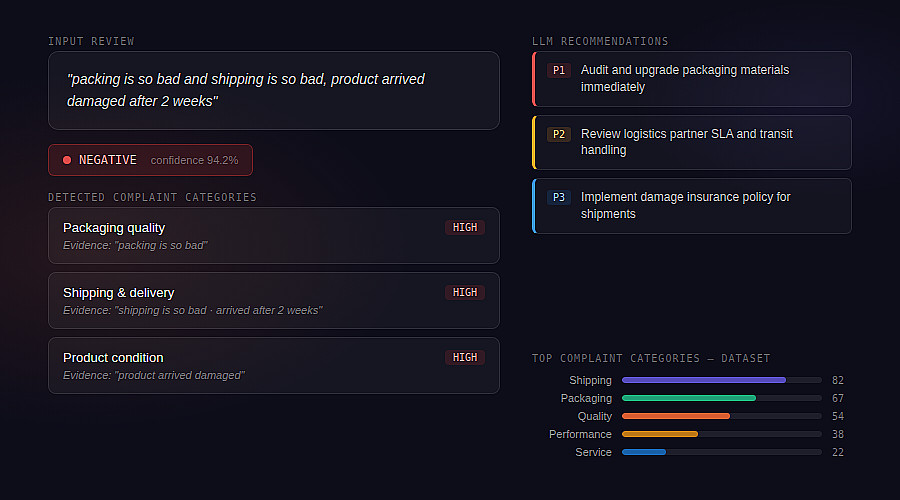Screen dimensions: 900x500
Task: Click the NEGATIVE sentiment label
Action: point(108,160)
